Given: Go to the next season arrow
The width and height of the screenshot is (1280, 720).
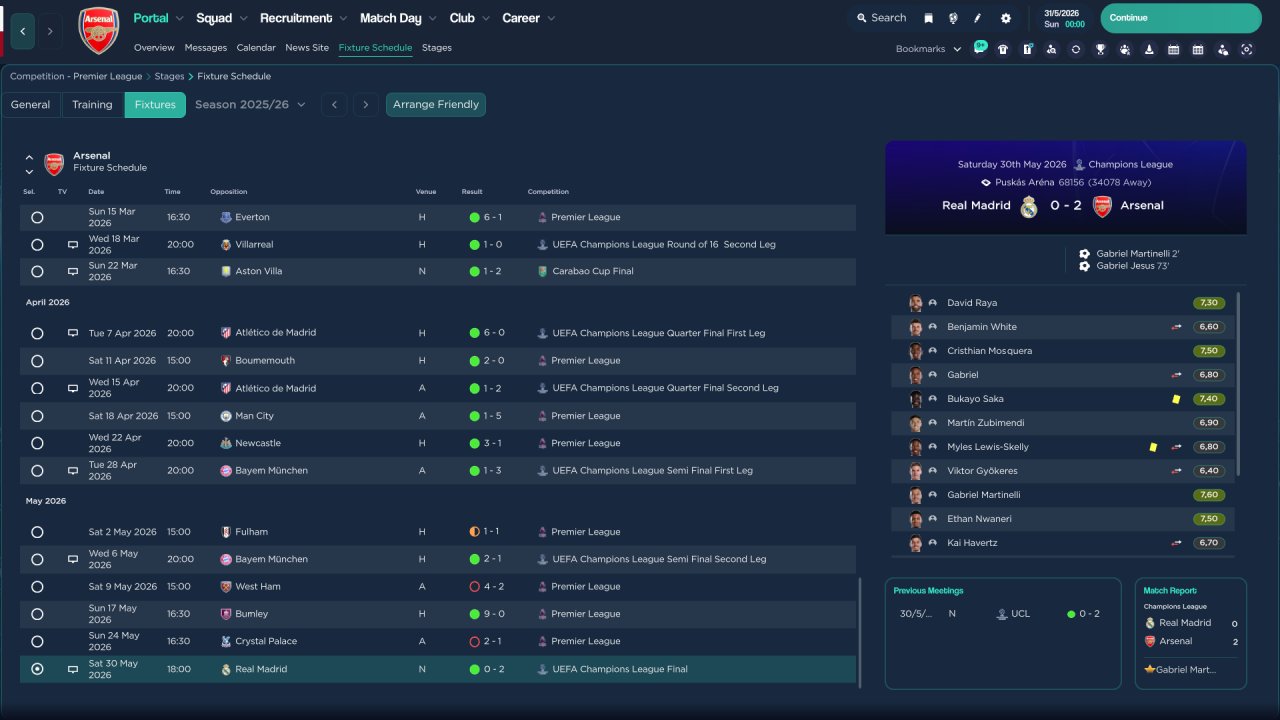Looking at the screenshot, I should click(365, 105).
